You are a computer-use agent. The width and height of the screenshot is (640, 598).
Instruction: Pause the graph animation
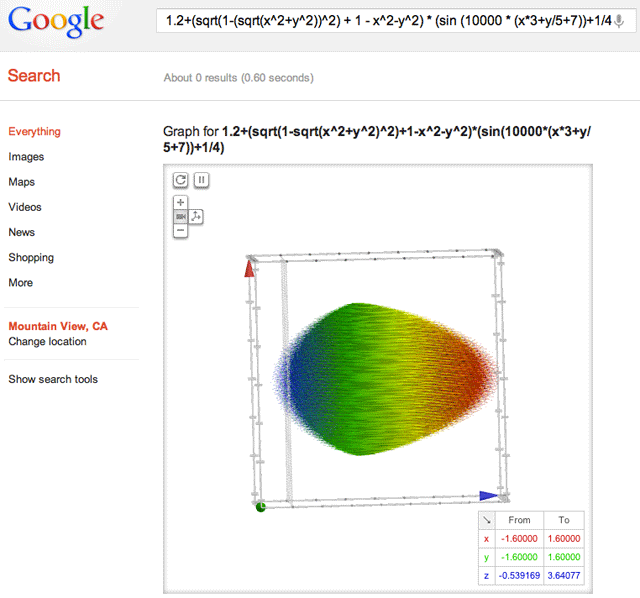coord(201,180)
